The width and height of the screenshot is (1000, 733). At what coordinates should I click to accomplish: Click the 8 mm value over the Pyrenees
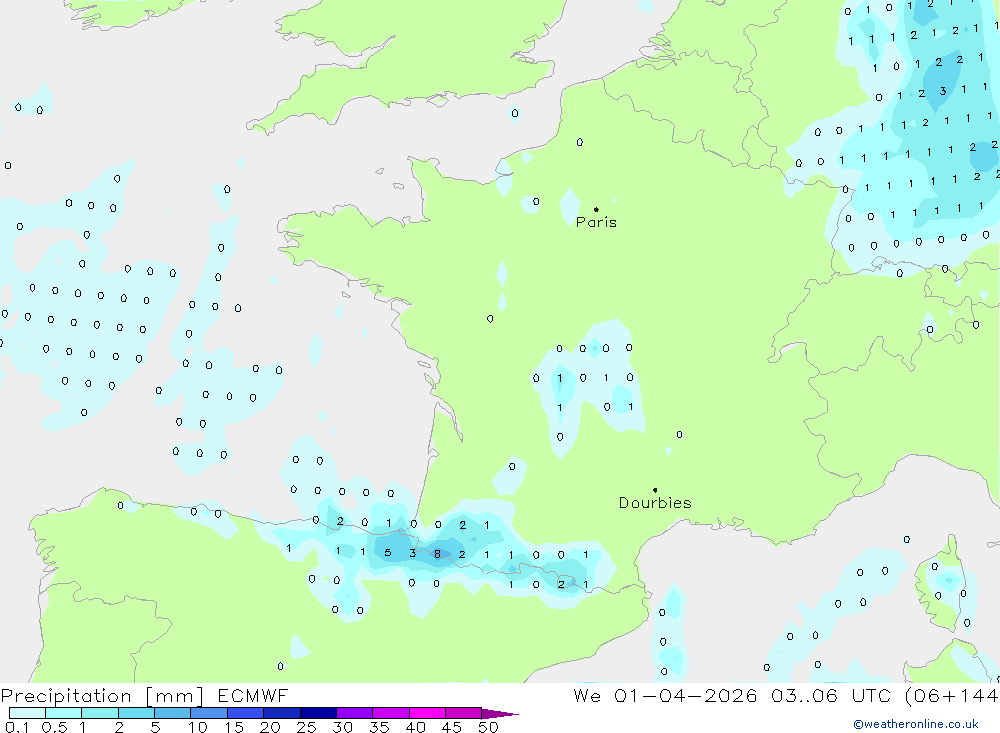click(437, 554)
